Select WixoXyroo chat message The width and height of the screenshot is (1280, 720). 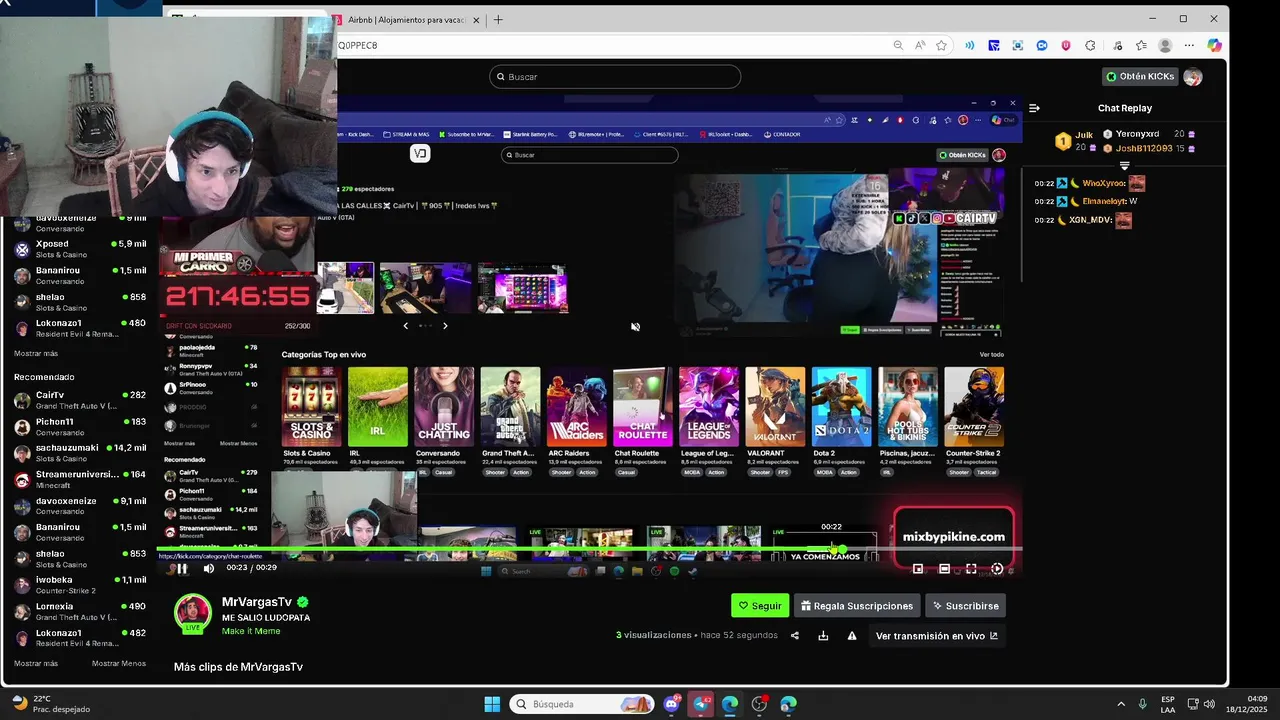[1090, 184]
